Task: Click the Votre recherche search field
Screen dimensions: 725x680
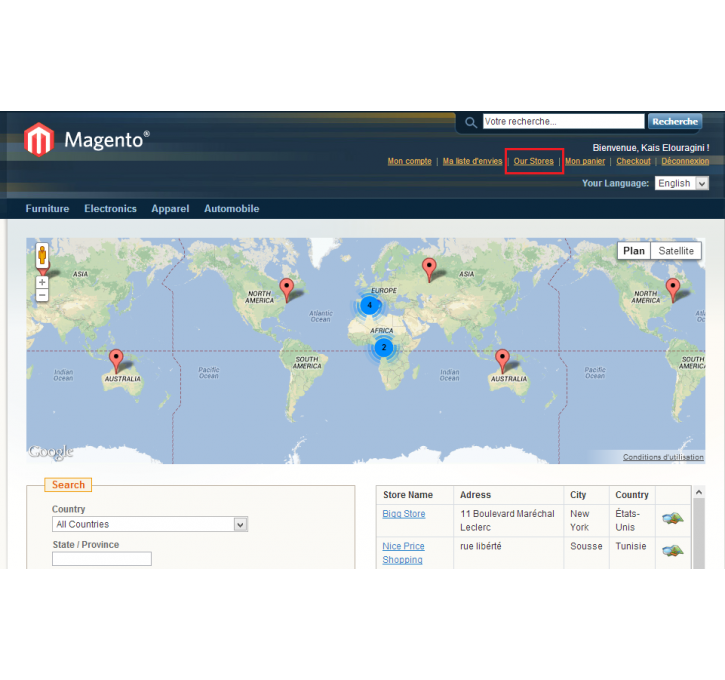Action: point(563,121)
